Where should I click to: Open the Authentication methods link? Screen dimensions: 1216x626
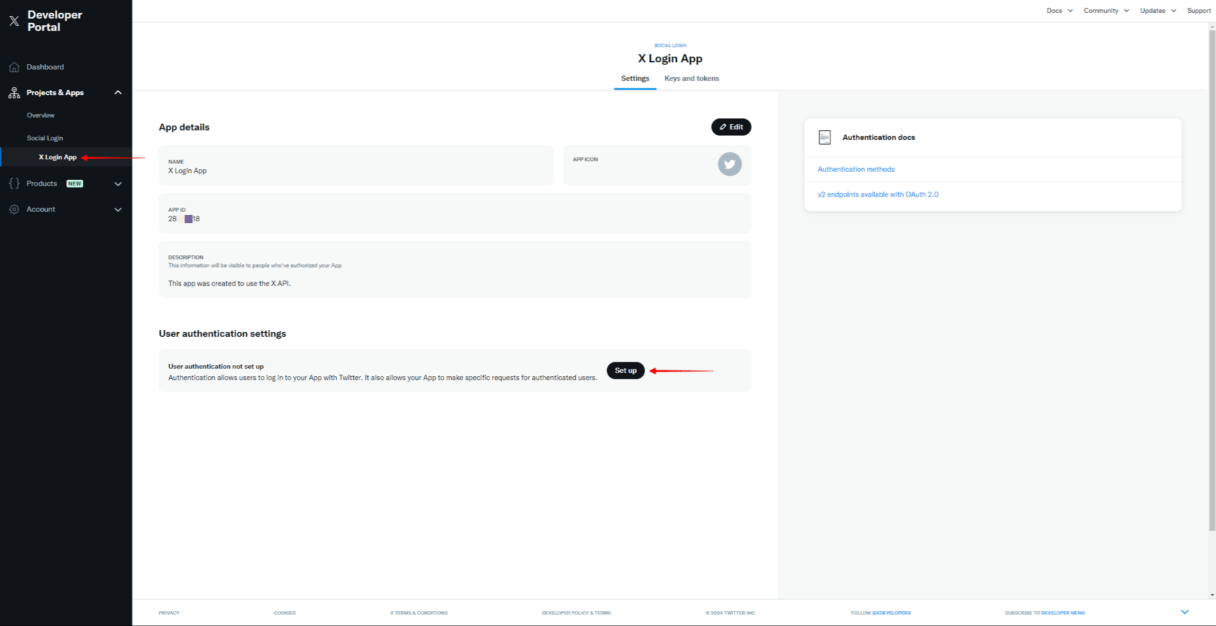click(x=855, y=169)
